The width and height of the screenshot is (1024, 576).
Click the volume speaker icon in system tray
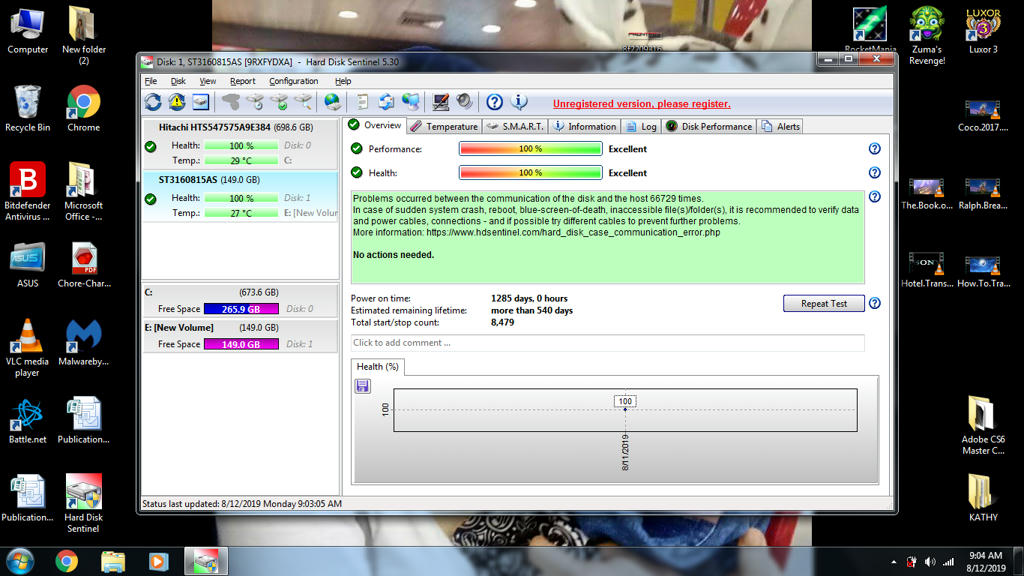tap(930, 562)
